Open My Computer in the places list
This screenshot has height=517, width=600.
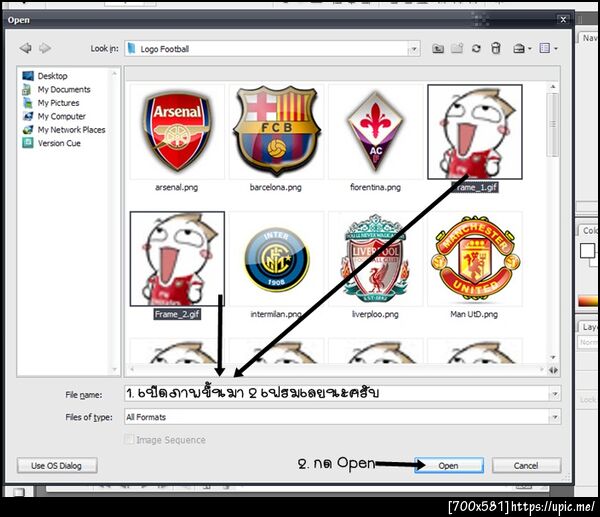click(61, 116)
